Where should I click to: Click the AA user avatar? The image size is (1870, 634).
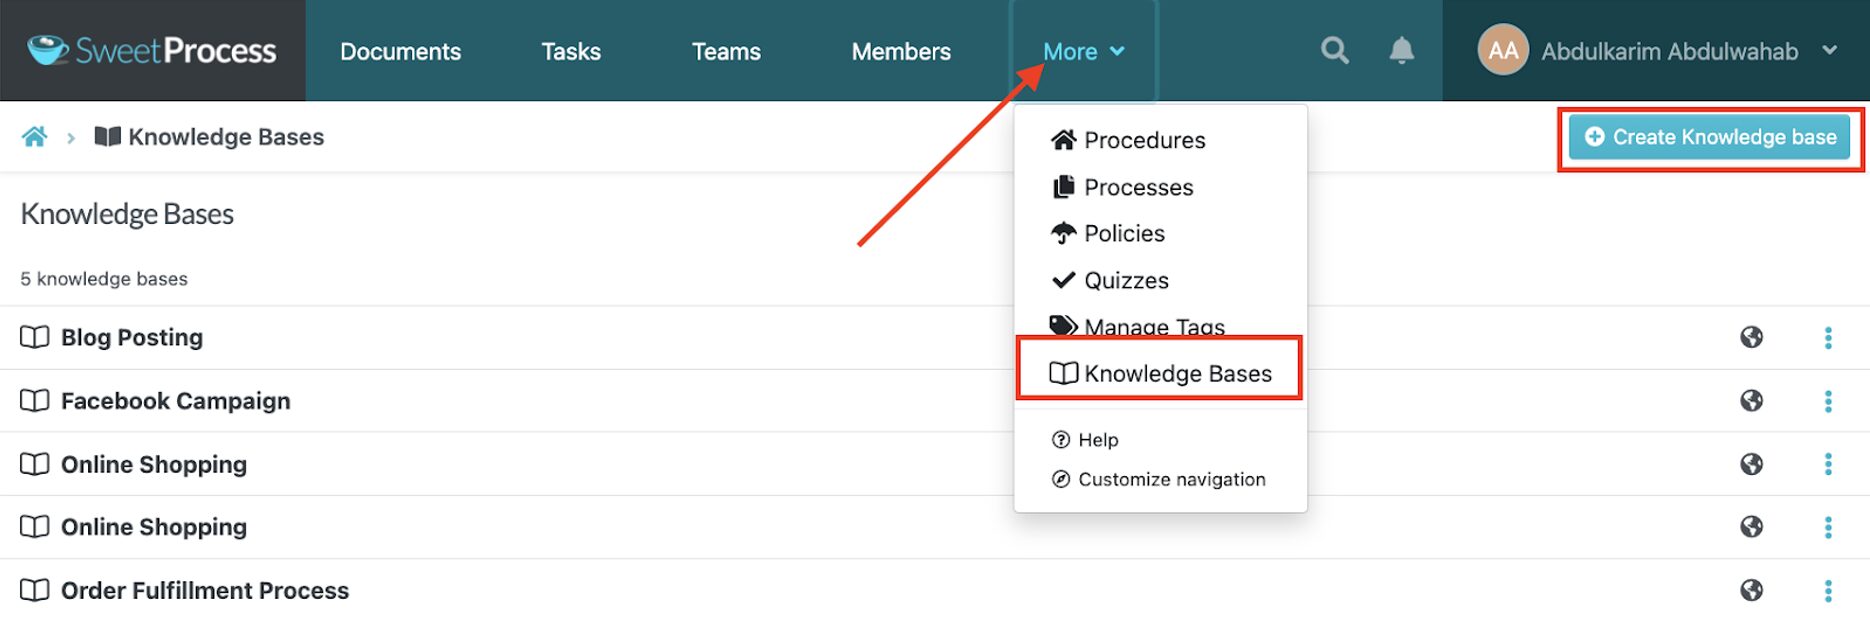1503,50
